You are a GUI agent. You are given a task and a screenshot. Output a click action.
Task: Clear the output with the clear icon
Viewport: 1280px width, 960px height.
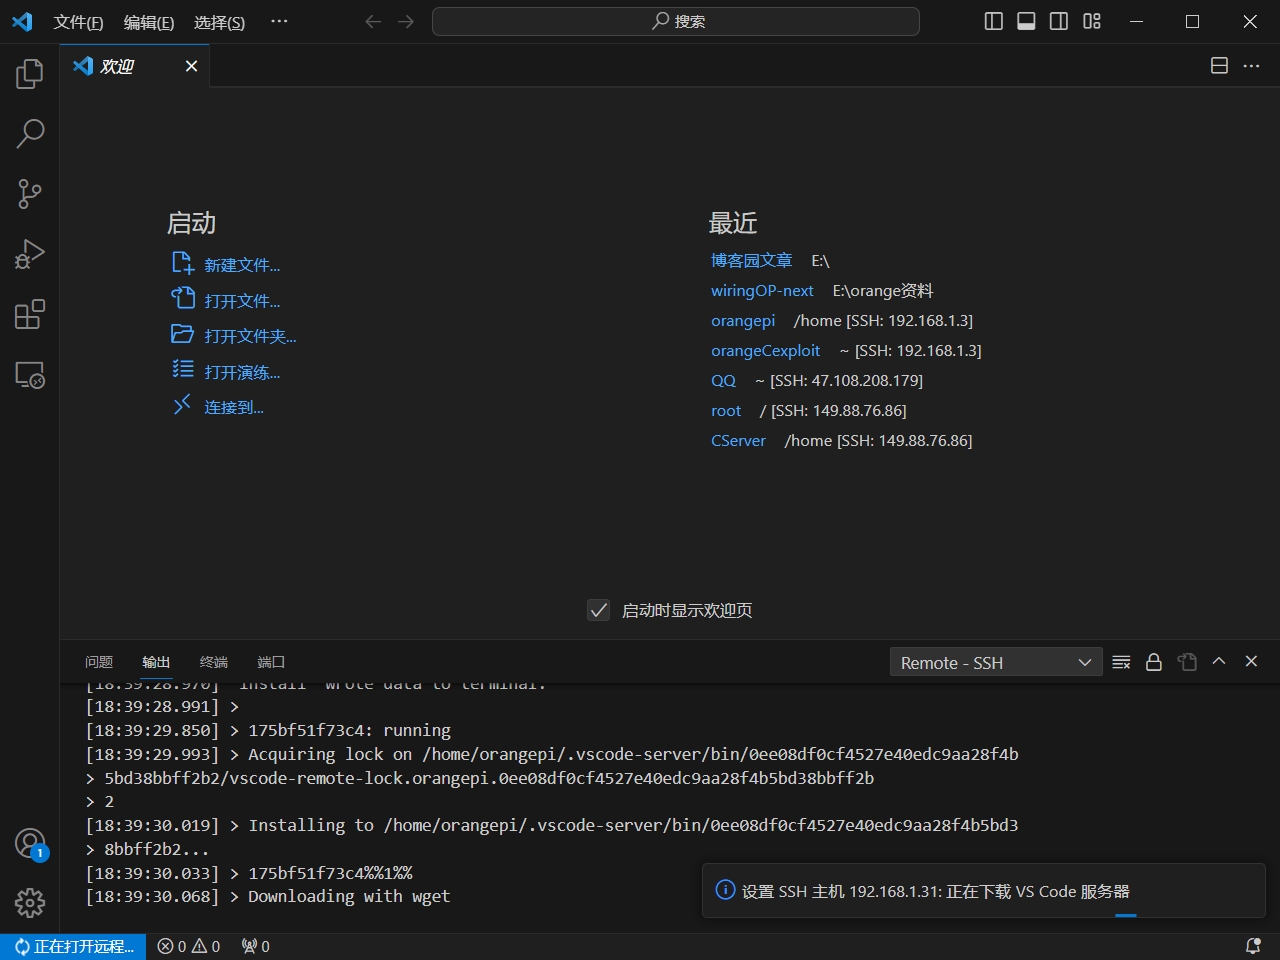tap(1121, 662)
